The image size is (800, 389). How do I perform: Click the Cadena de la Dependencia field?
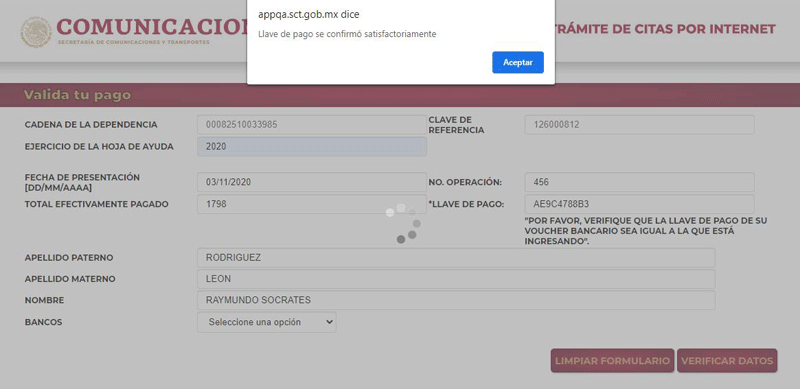tap(312, 125)
